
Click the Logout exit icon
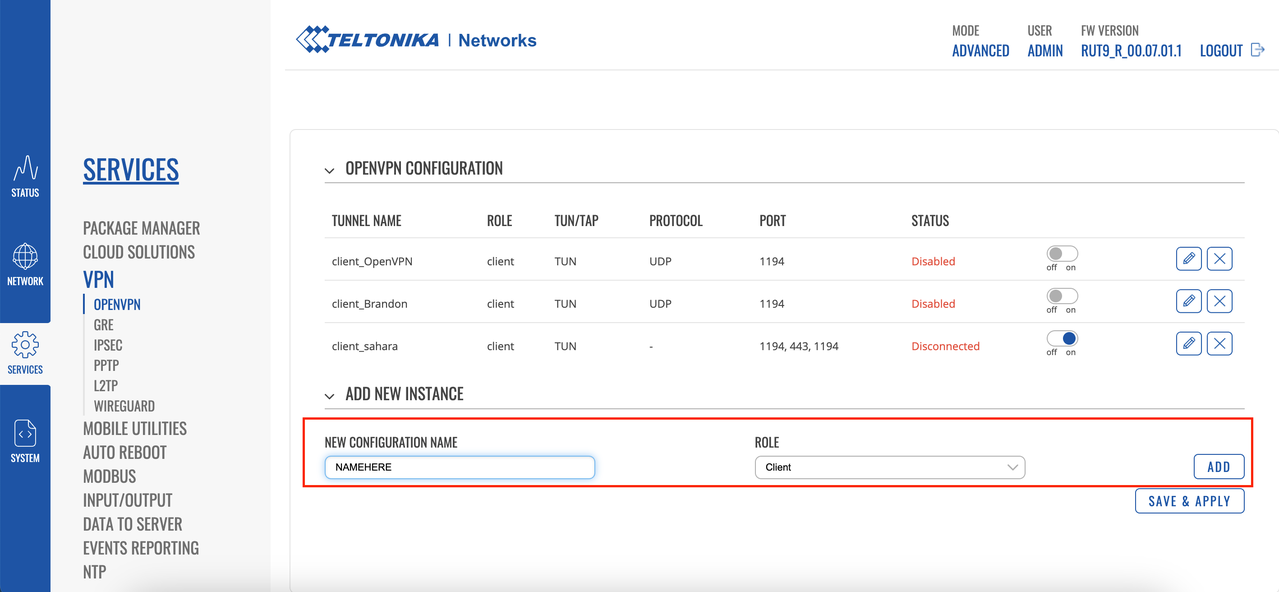click(1258, 50)
